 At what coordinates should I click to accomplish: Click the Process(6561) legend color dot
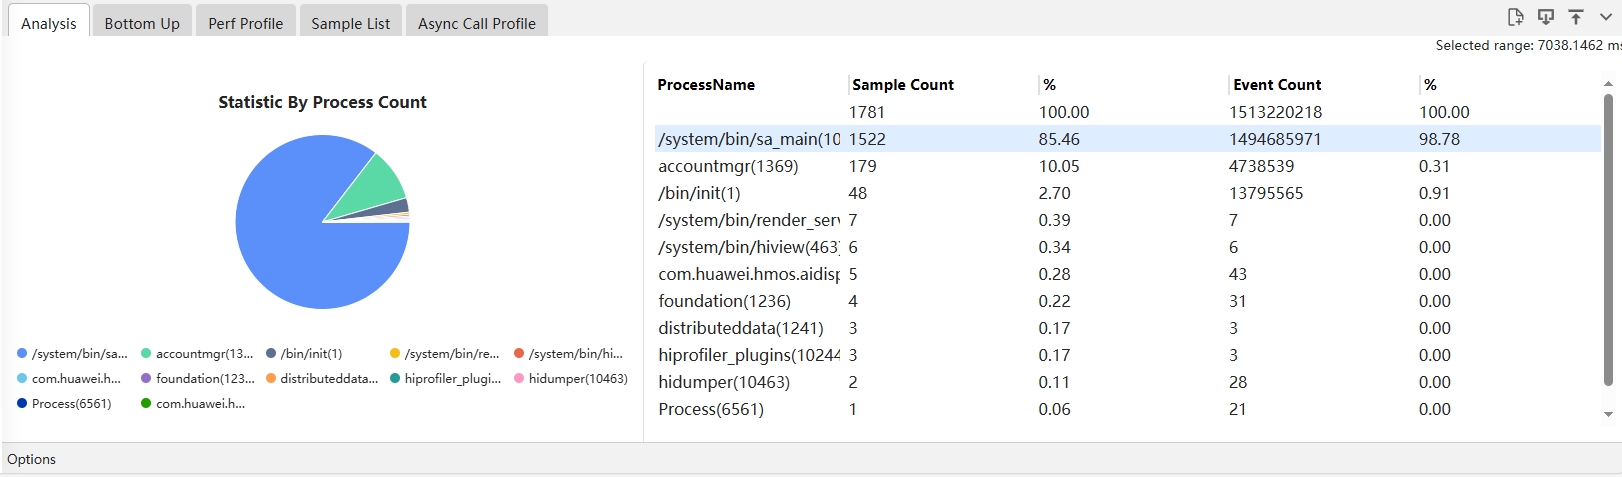click(22, 403)
